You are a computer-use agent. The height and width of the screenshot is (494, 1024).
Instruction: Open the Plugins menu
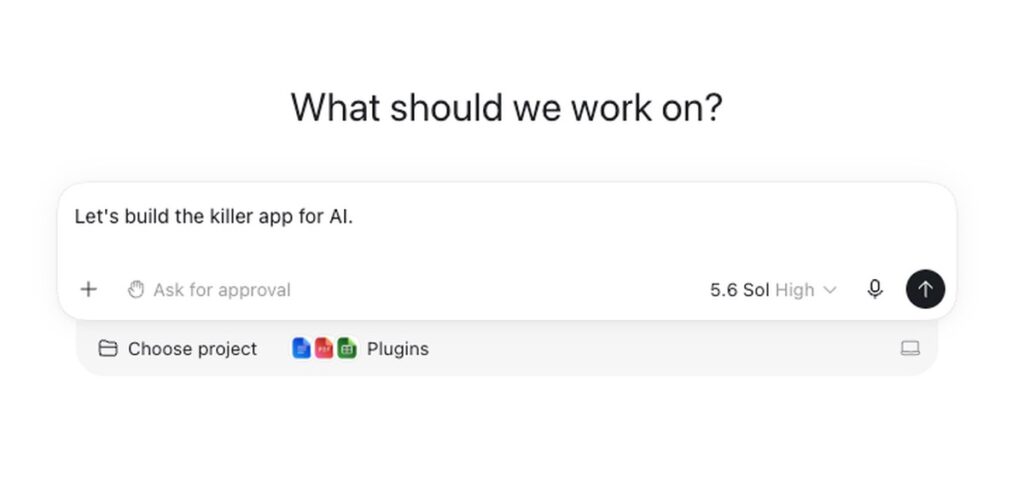click(x=360, y=349)
